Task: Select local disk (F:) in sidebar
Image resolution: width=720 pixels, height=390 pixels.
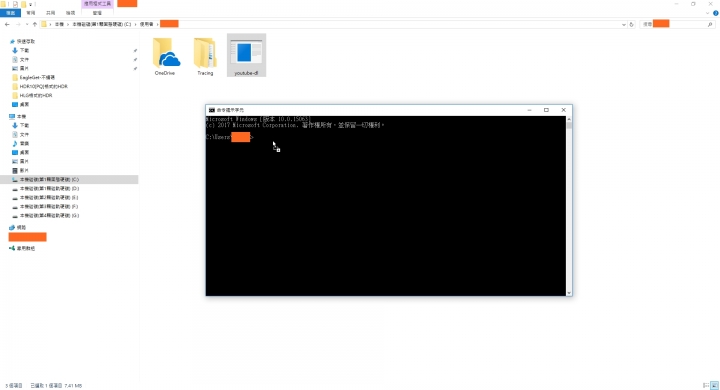Action: tap(49, 207)
